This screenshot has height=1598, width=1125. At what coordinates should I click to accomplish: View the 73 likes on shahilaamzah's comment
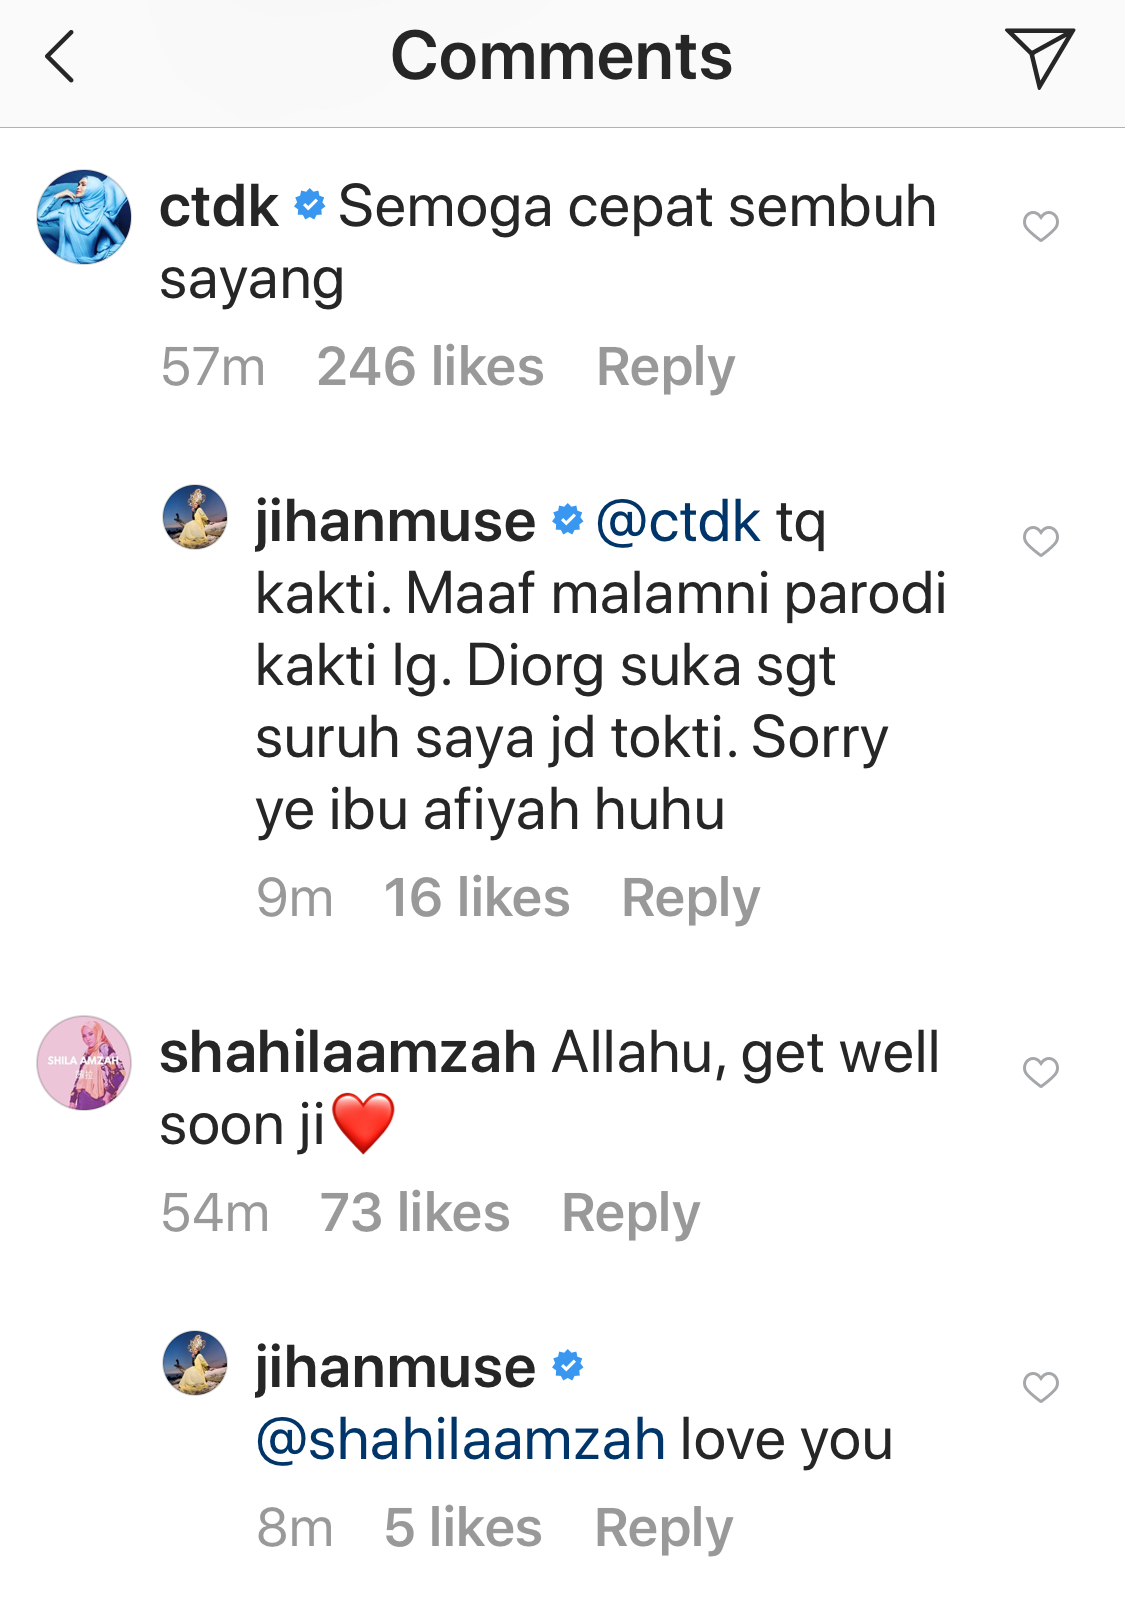(x=415, y=1213)
